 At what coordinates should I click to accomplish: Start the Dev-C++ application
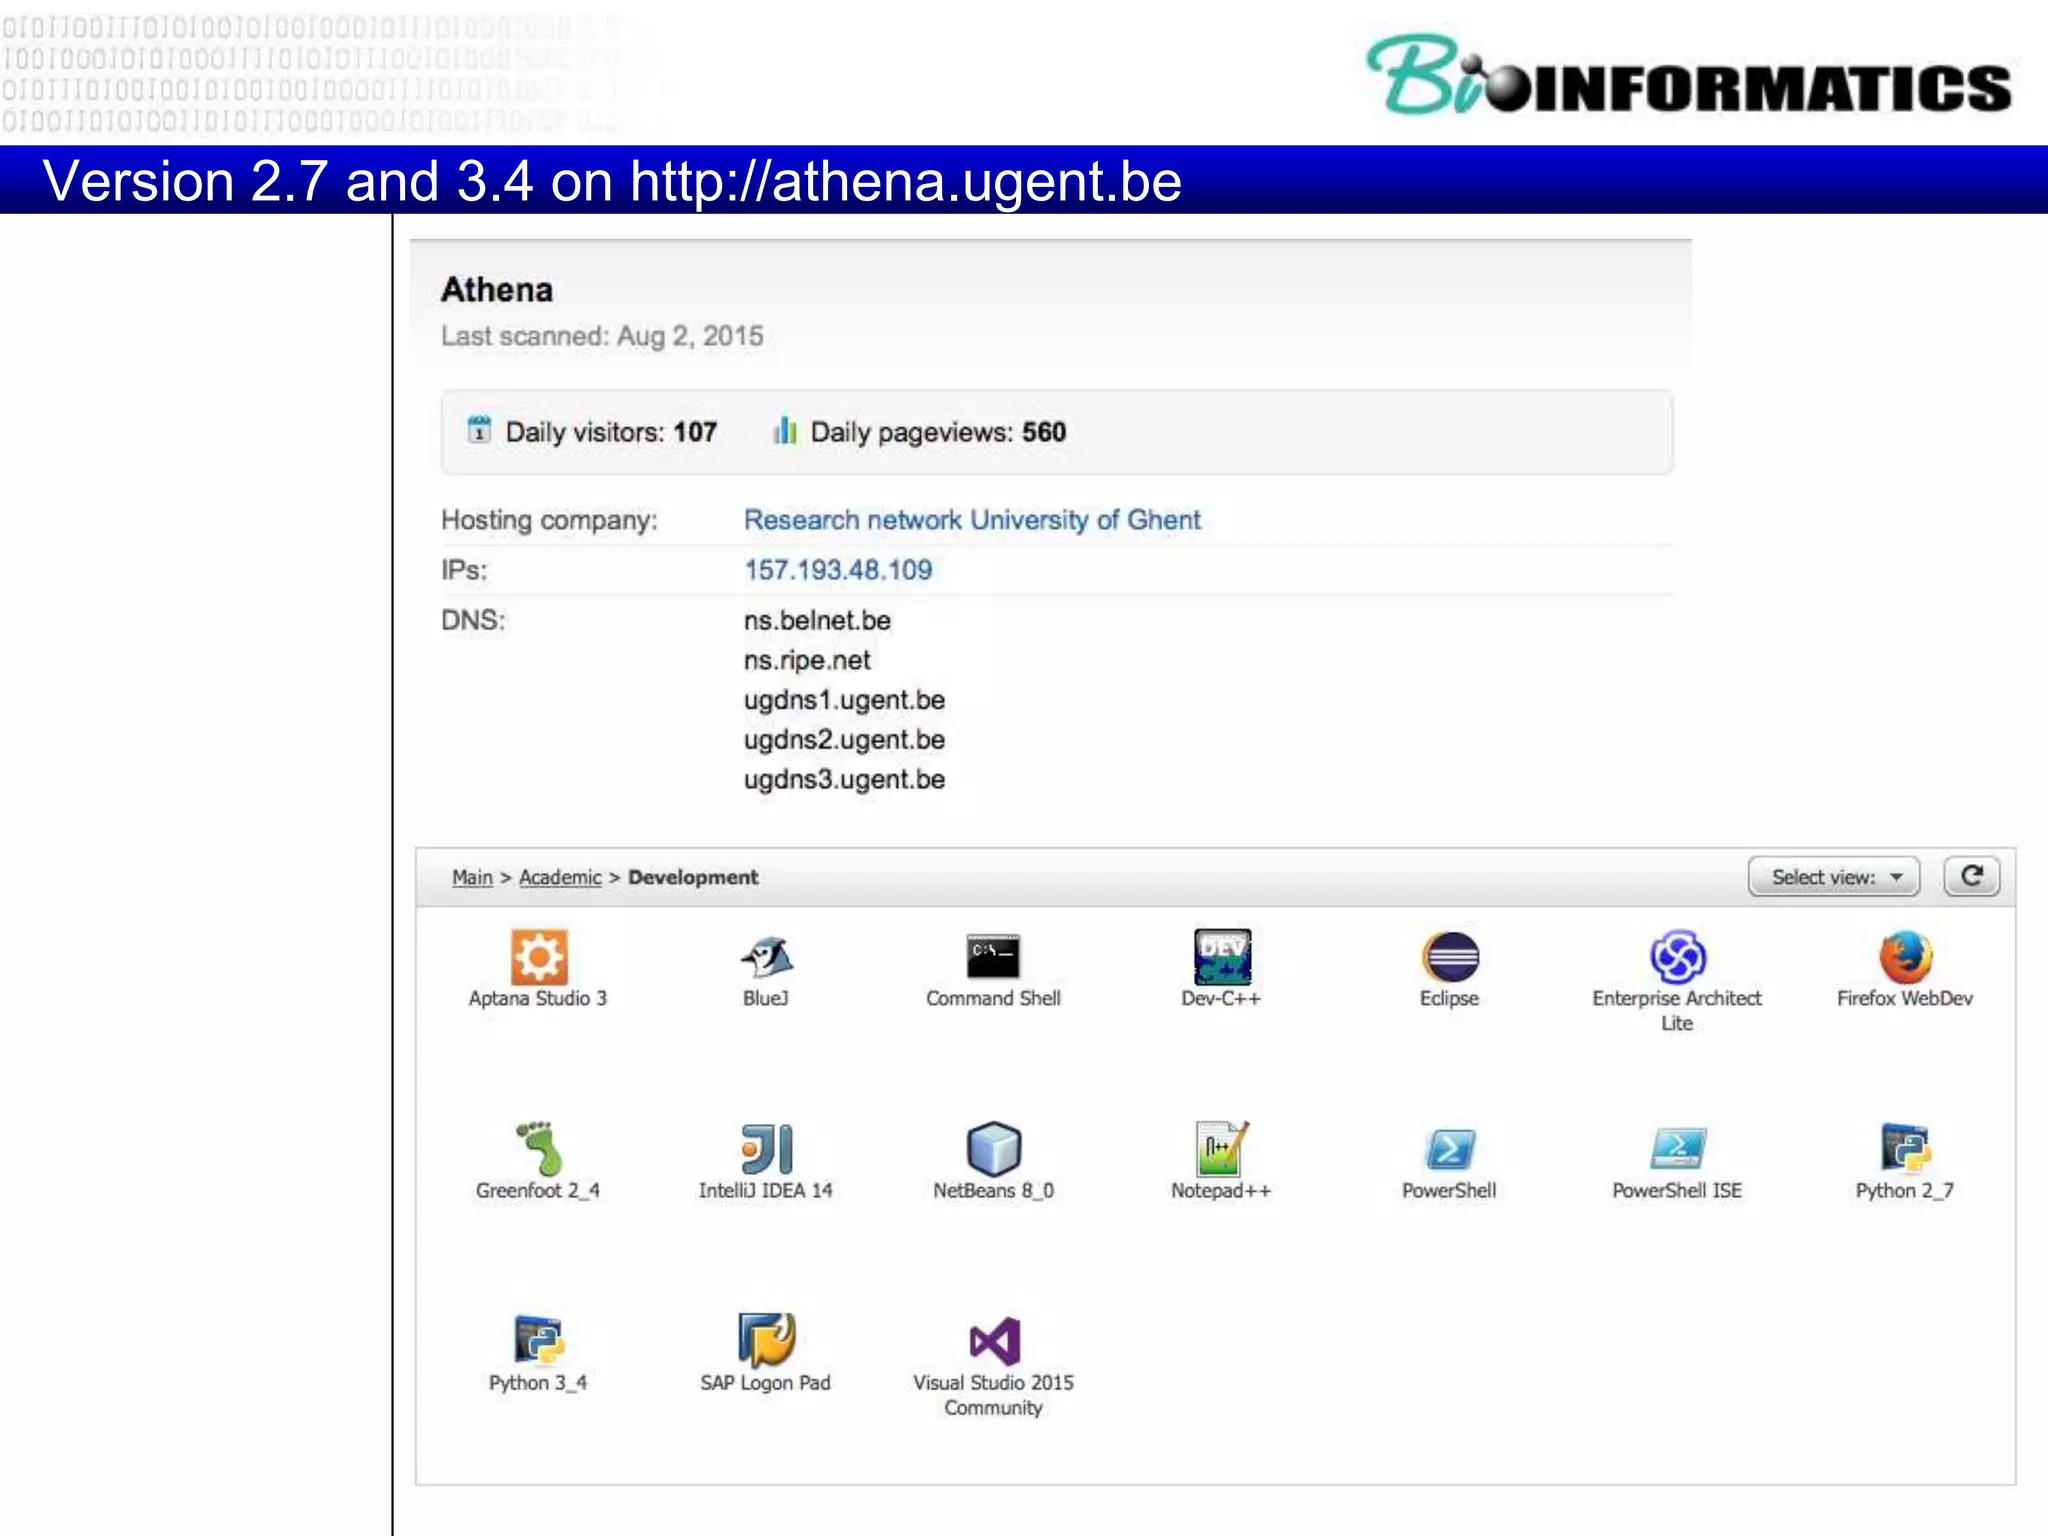1221,957
